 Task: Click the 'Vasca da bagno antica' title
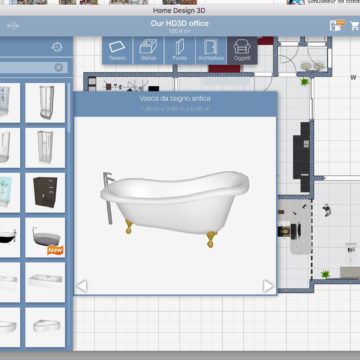click(x=175, y=99)
